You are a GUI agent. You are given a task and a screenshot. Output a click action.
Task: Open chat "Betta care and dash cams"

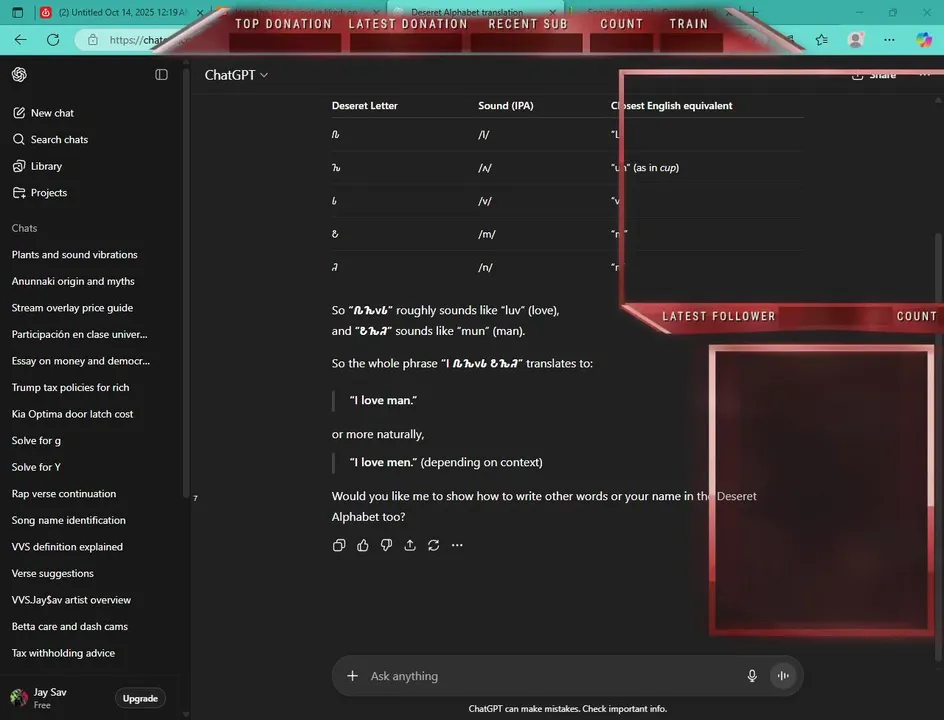(70, 627)
